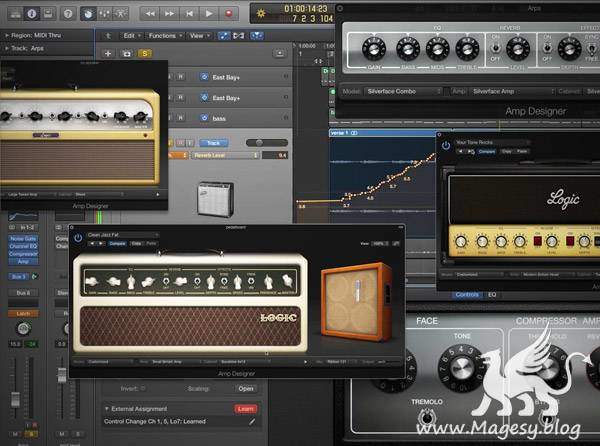This screenshot has width=600, height=446.
Task: Click the Global Tracks button in track header
Action: (280, 53)
